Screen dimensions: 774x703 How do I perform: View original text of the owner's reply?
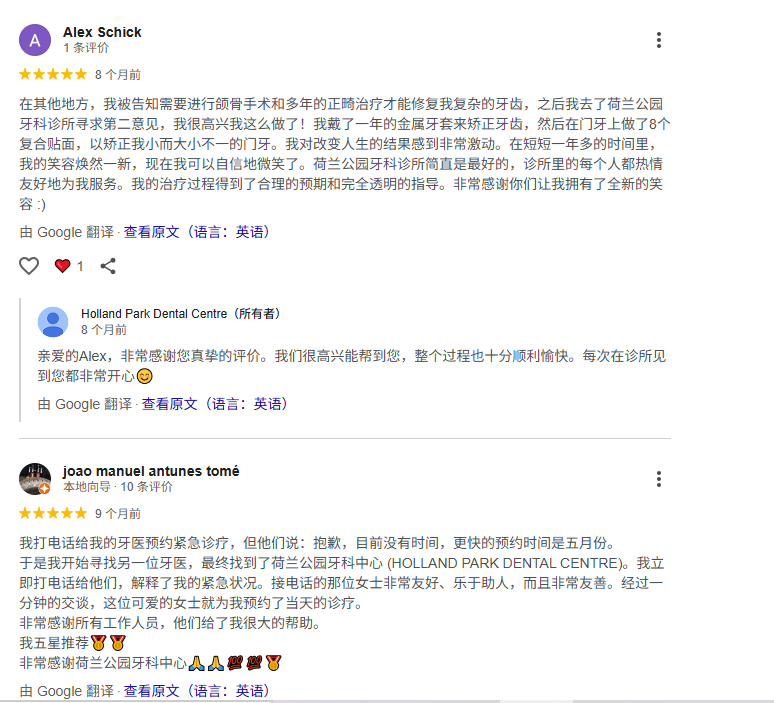click(x=215, y=404)
